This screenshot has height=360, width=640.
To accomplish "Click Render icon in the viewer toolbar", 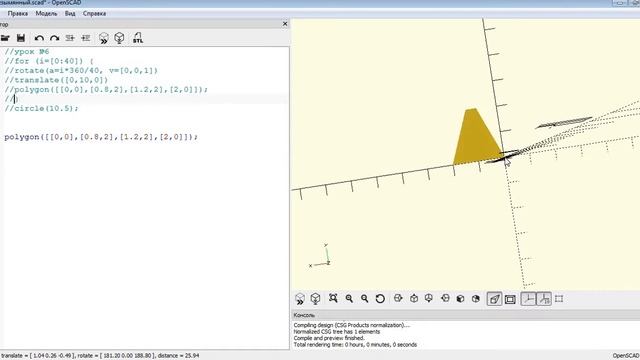I will coord(315,299).
